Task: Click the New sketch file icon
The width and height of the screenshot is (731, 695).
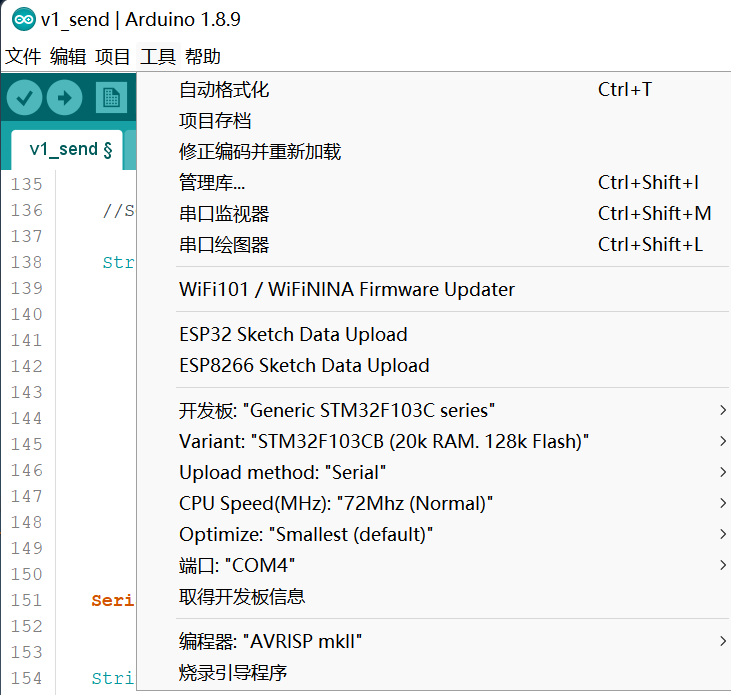Action: coord(111,97)
